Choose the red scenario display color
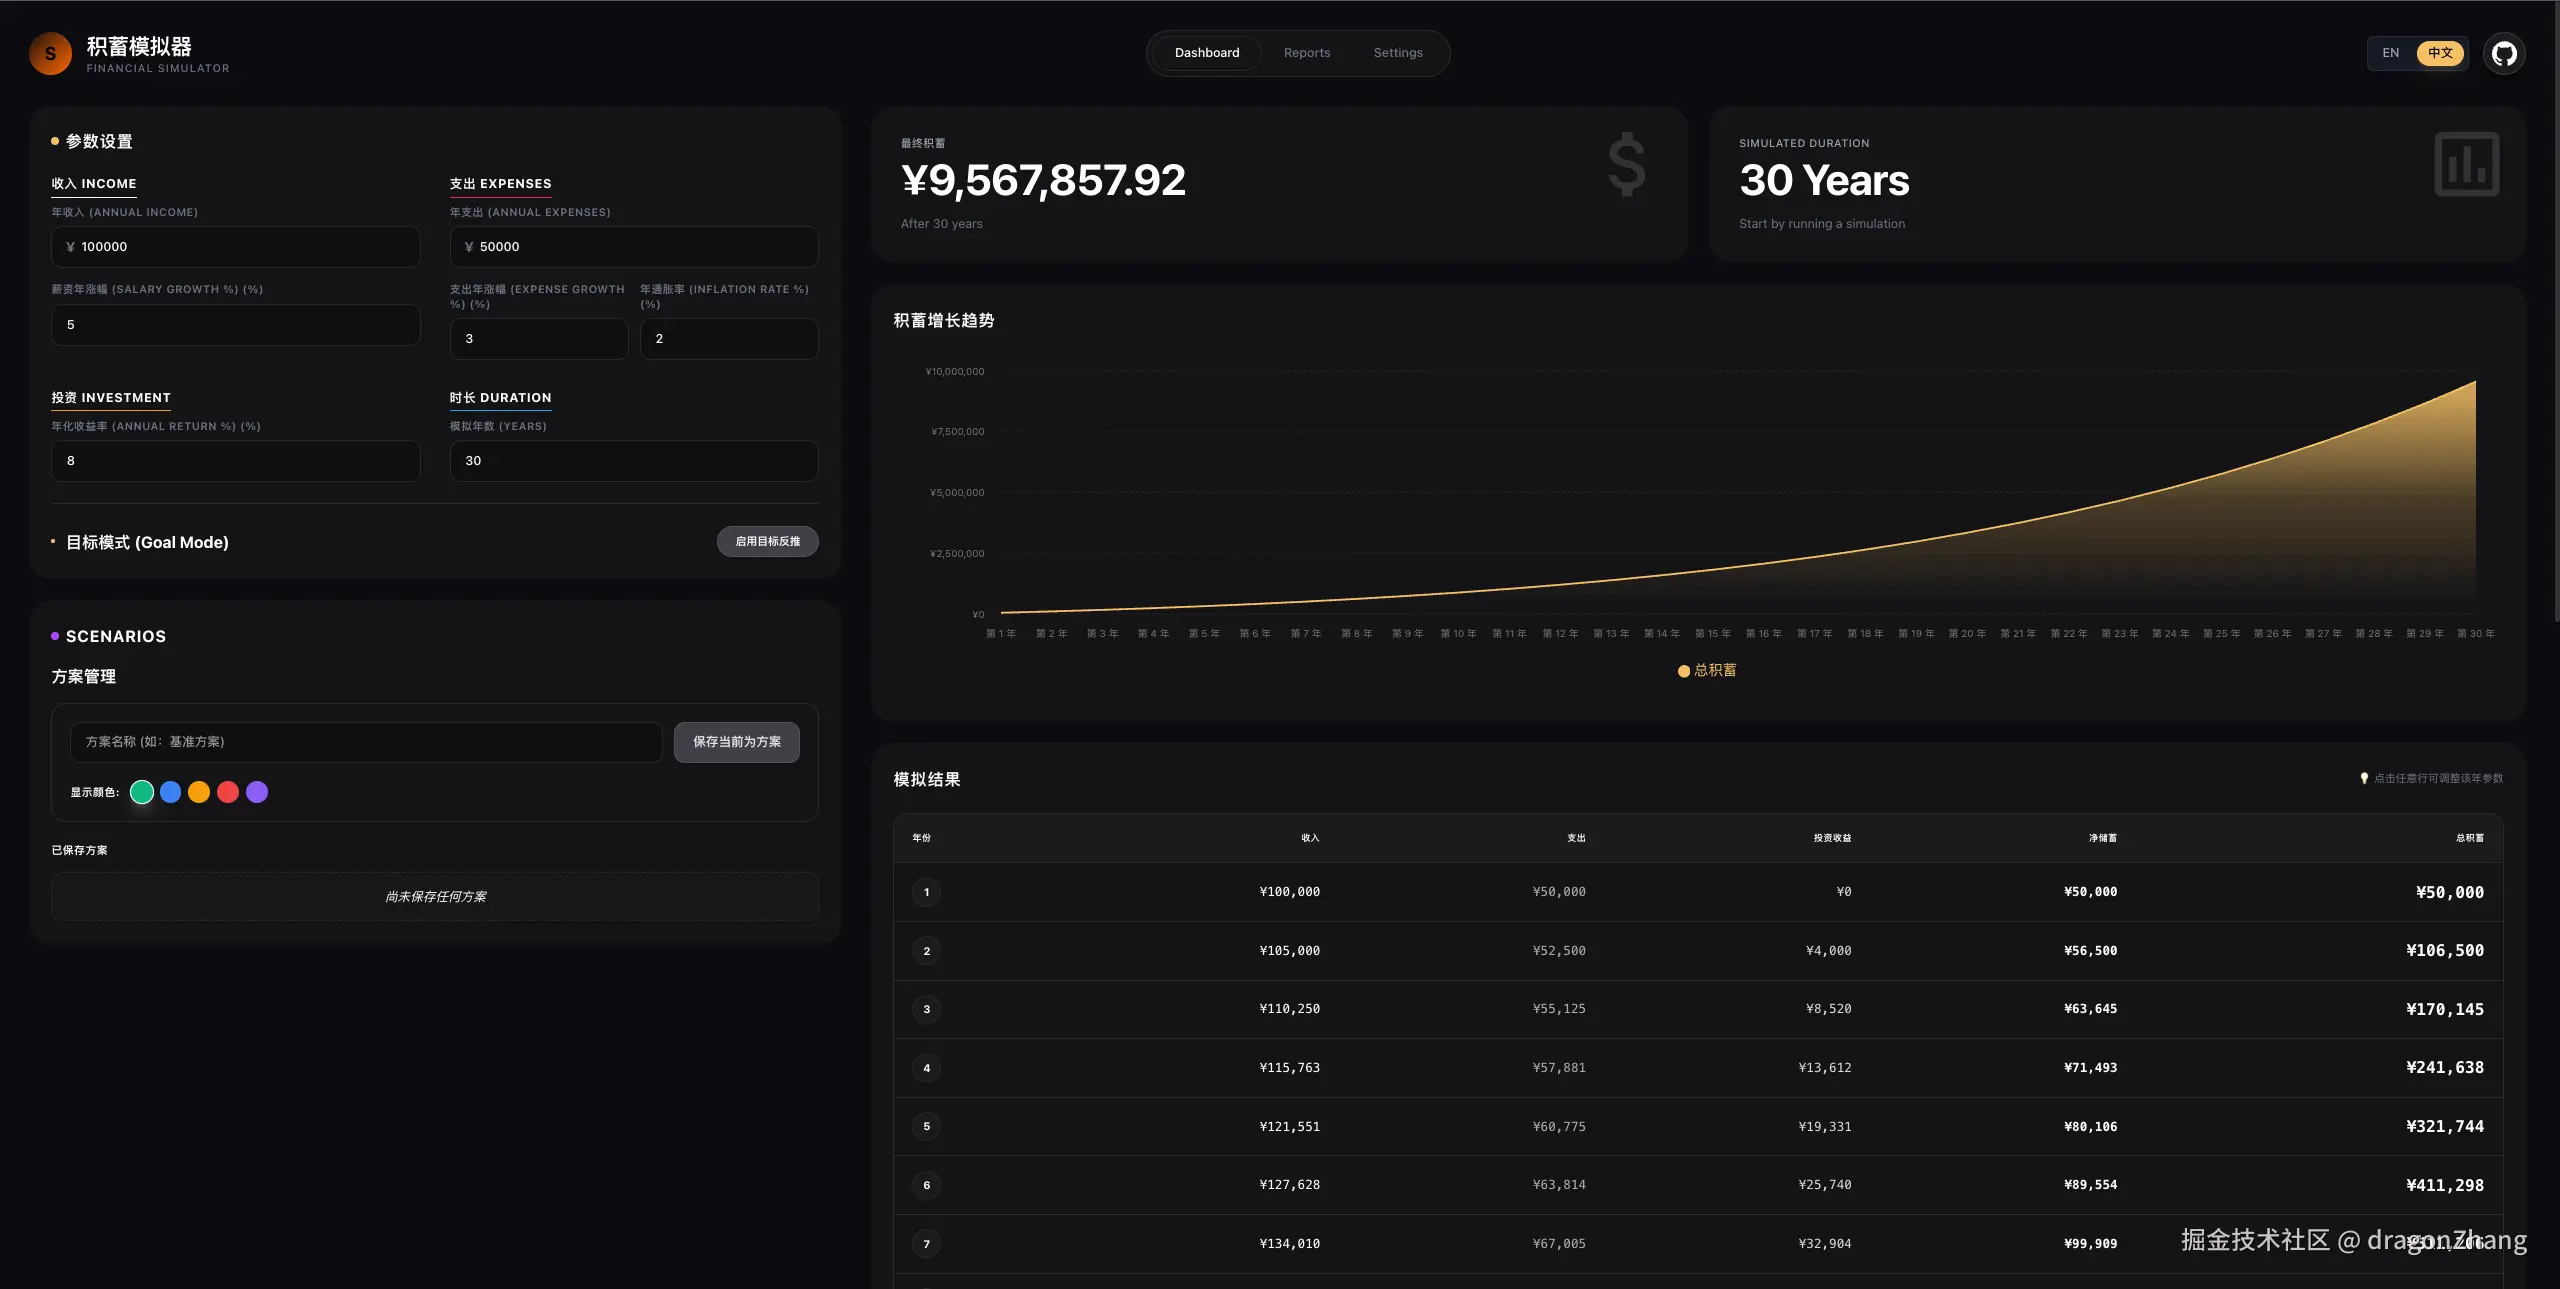 tap(228, 792)
